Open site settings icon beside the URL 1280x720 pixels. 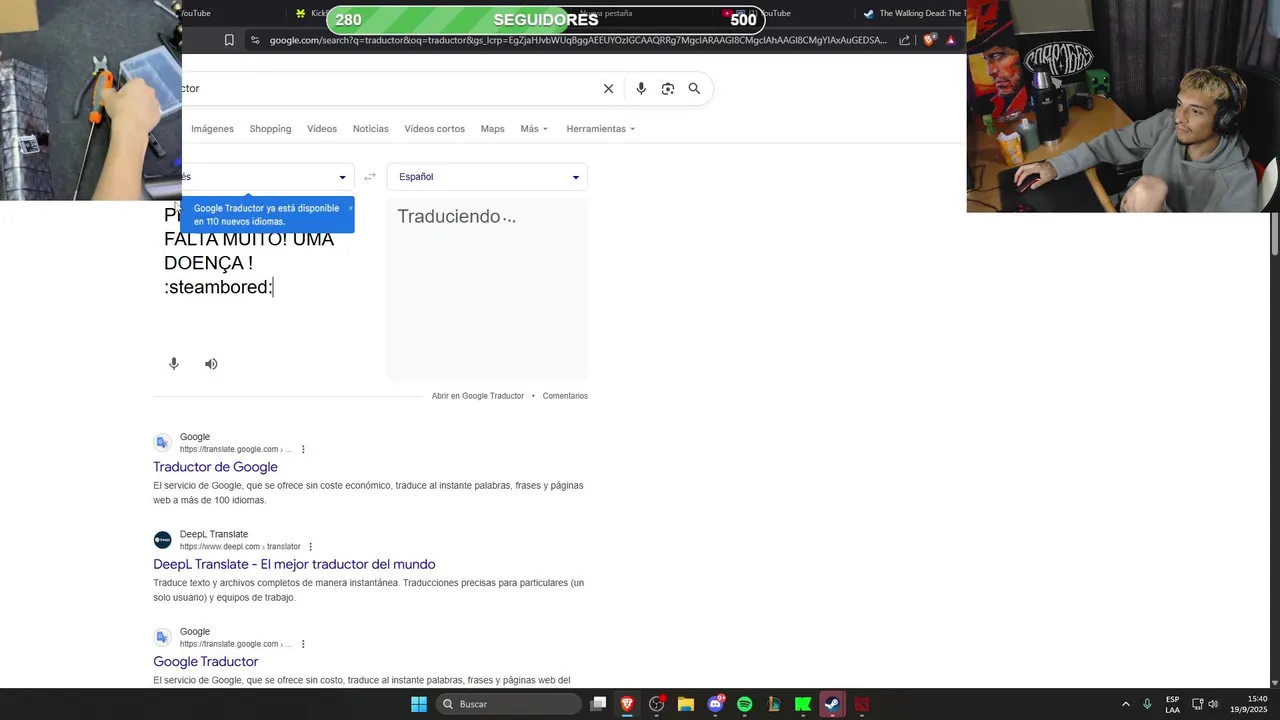255,40
